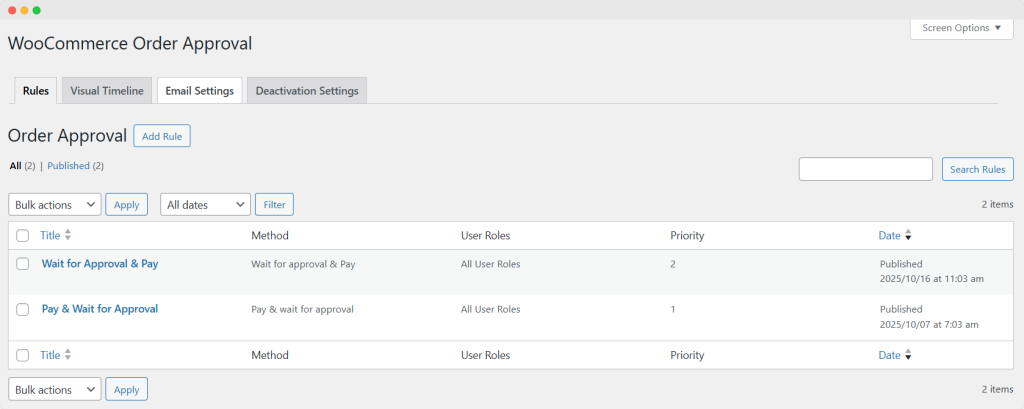Click the sort arrow beside top Date header
The width and height of the screenshot is (1024, 409).
[908, 236]
